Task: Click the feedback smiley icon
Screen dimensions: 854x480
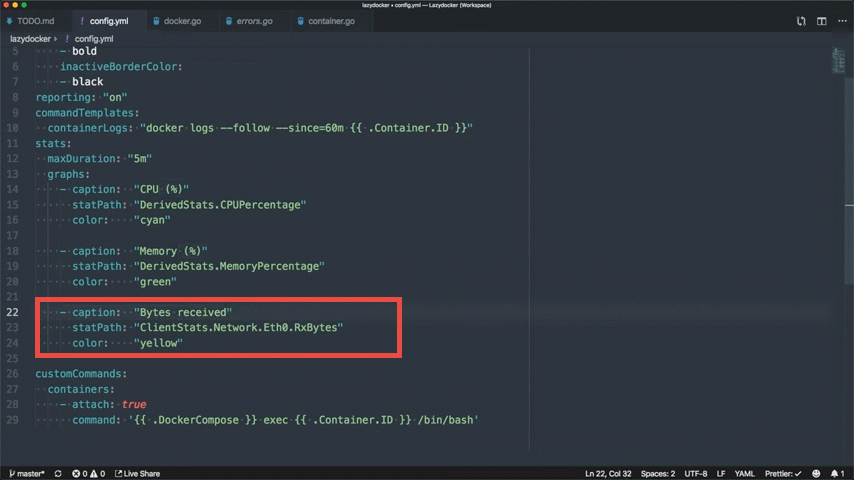Action: (816, 473)
